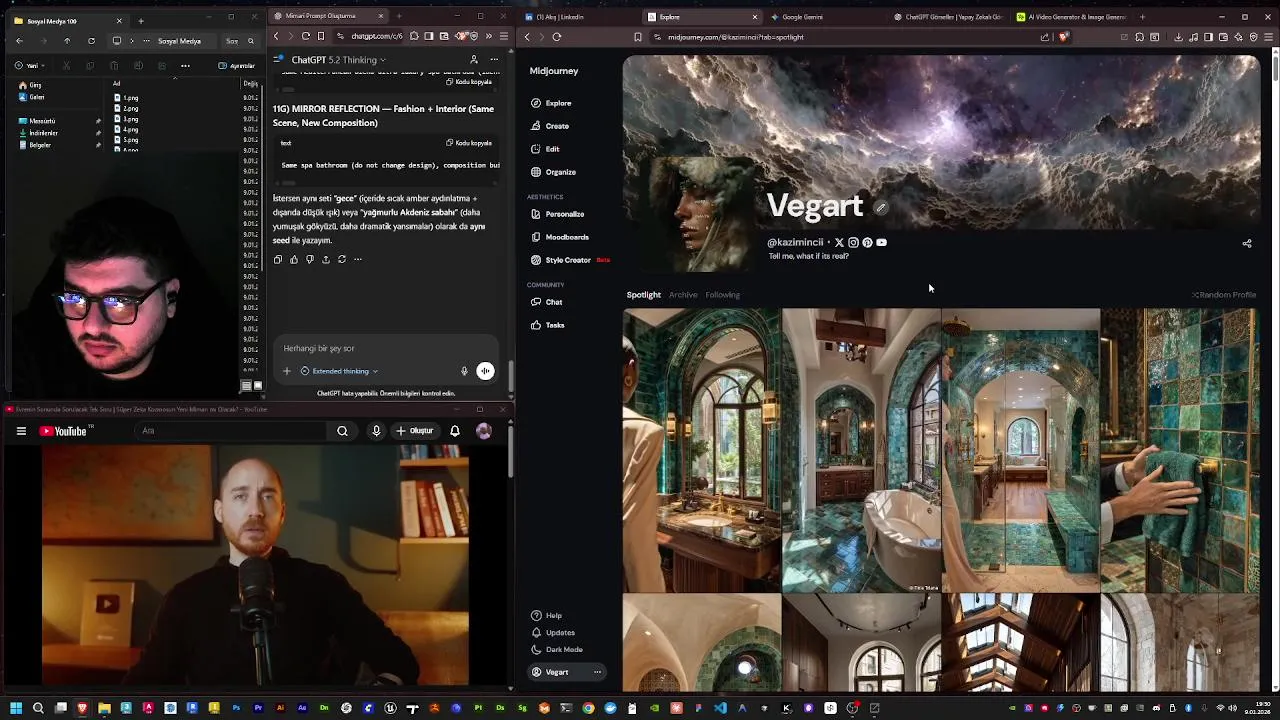Open ChatGPT model selector 5.2 Thinking
This screenshot has width=1280, height=720.
(x=338, y=60)
